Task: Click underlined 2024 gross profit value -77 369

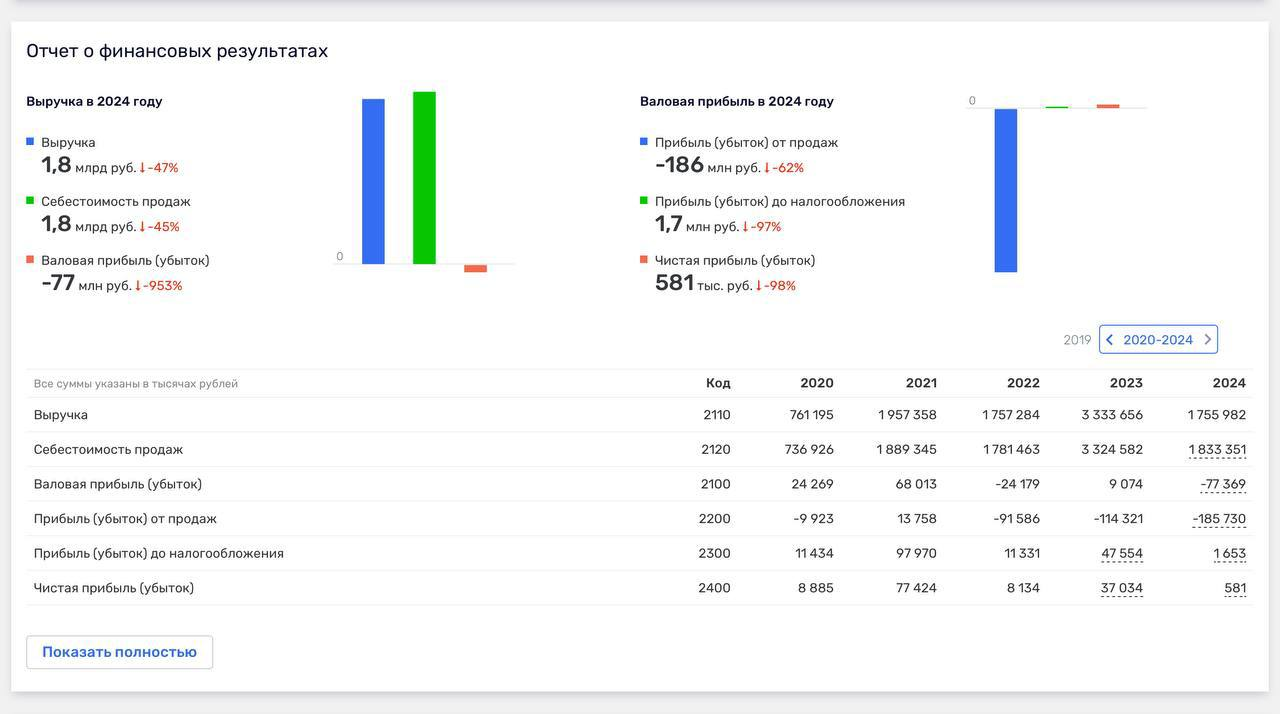Action: [1223, 484]
